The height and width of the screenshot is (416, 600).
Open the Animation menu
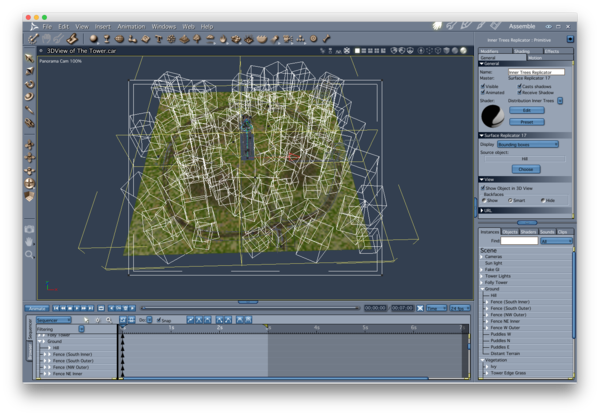click(131, 26)
